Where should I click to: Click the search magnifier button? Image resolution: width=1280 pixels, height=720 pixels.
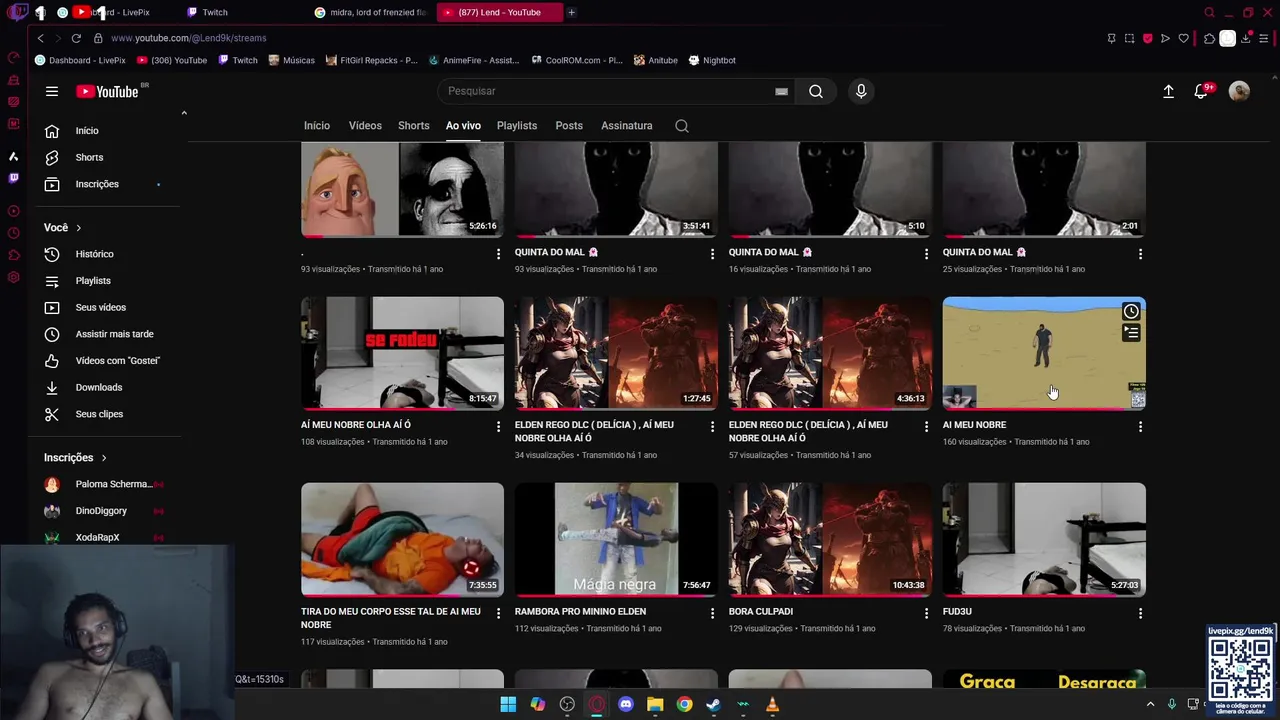pos(816,91)
